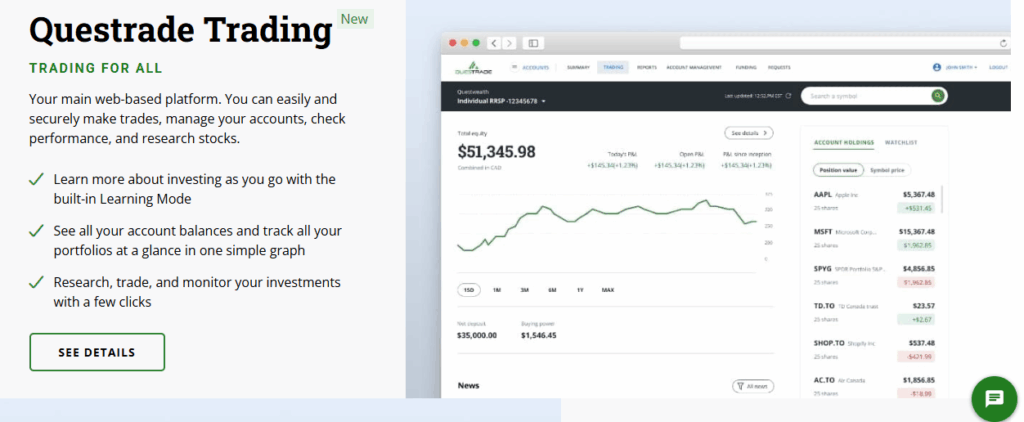Click the New badge beside Questrade Trading

pyautogui.click(x=355, y=19)
